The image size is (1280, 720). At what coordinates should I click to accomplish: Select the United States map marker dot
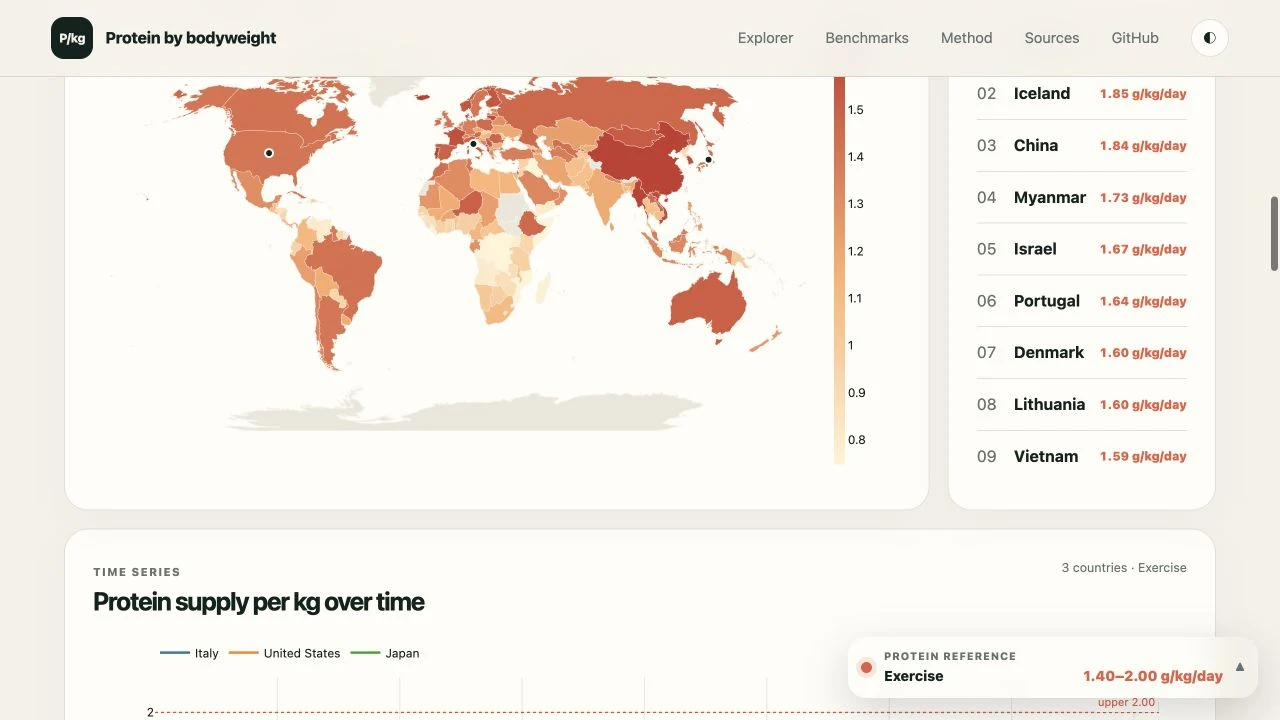tap(269, 153)
